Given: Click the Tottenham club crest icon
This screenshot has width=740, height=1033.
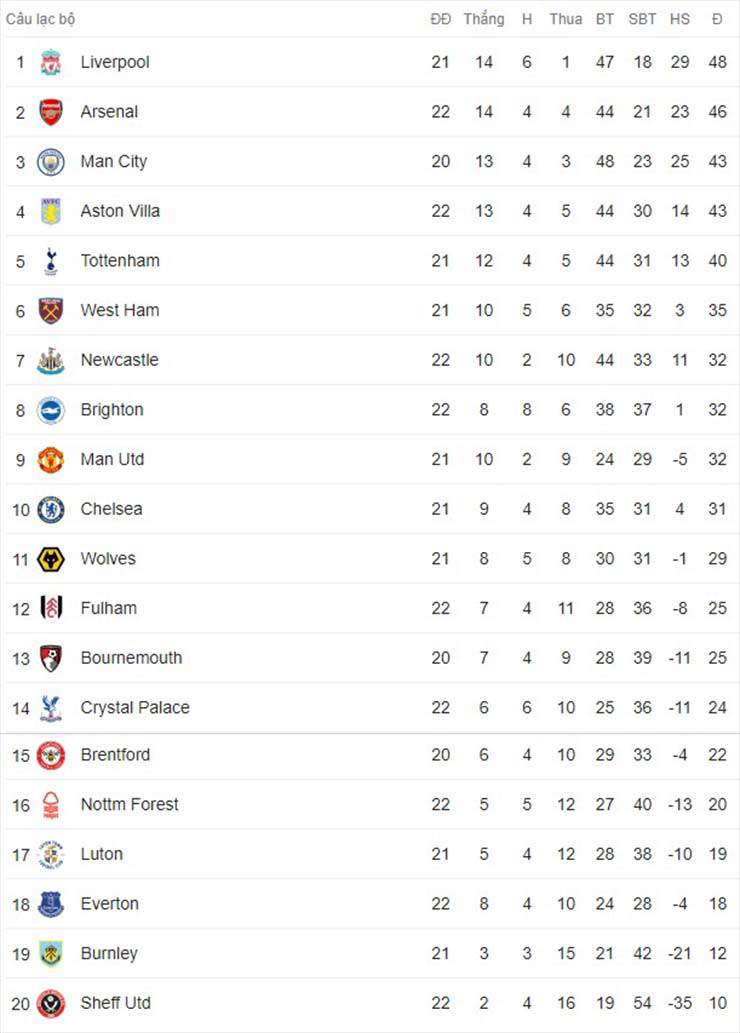Looking at the screenshot, I should point(51,261).
